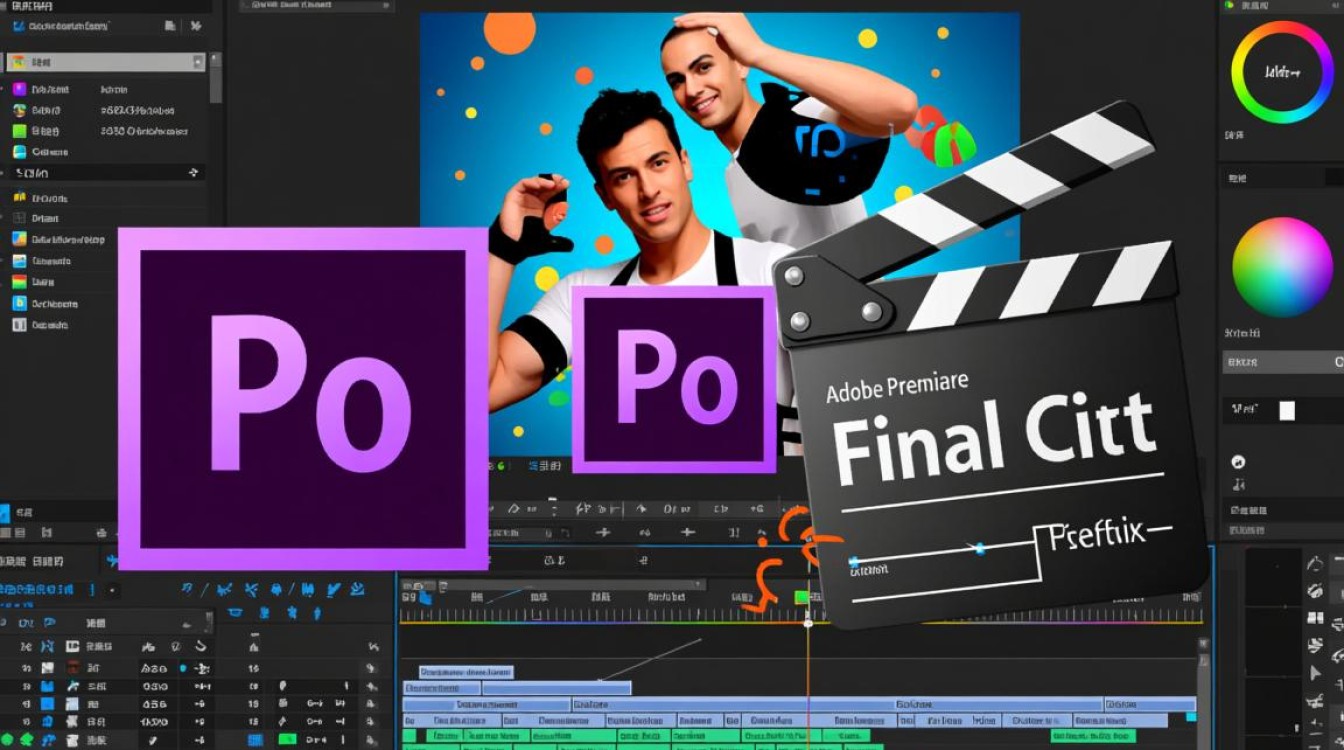Click the large Premiere Pro logo tile
This screenshot has width=1344, height=750.
pos(303,398)
